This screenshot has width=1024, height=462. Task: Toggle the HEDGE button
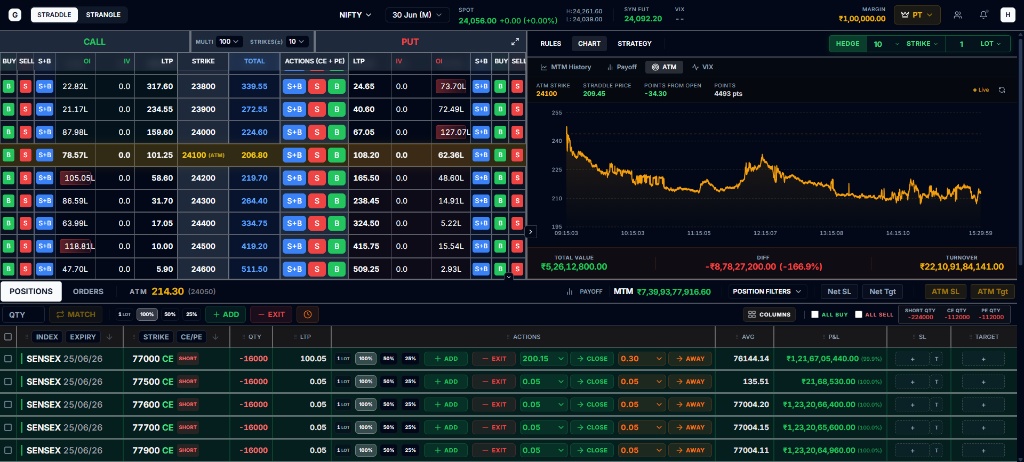pos(848,44)
